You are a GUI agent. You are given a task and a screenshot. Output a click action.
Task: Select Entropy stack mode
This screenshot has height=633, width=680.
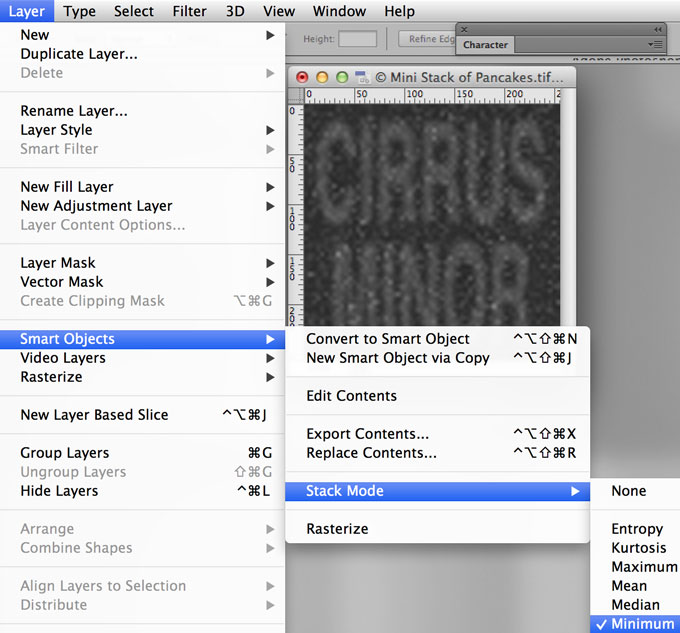637,529
